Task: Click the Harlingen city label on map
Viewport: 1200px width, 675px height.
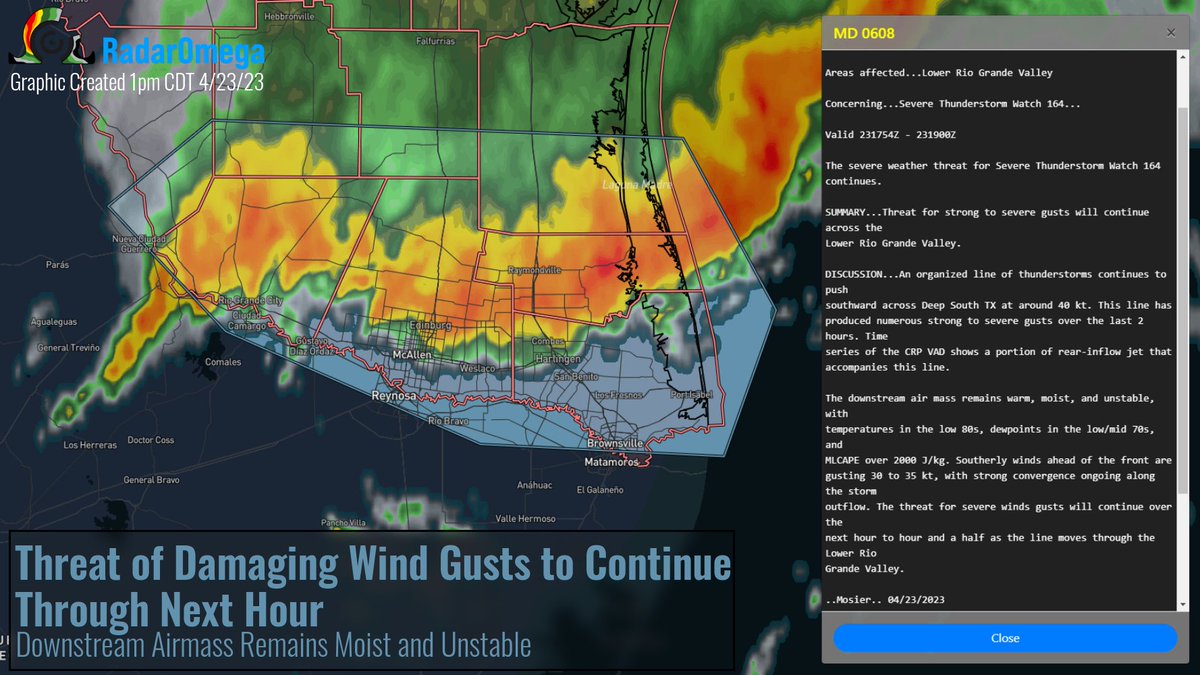Action: [556, 358]
